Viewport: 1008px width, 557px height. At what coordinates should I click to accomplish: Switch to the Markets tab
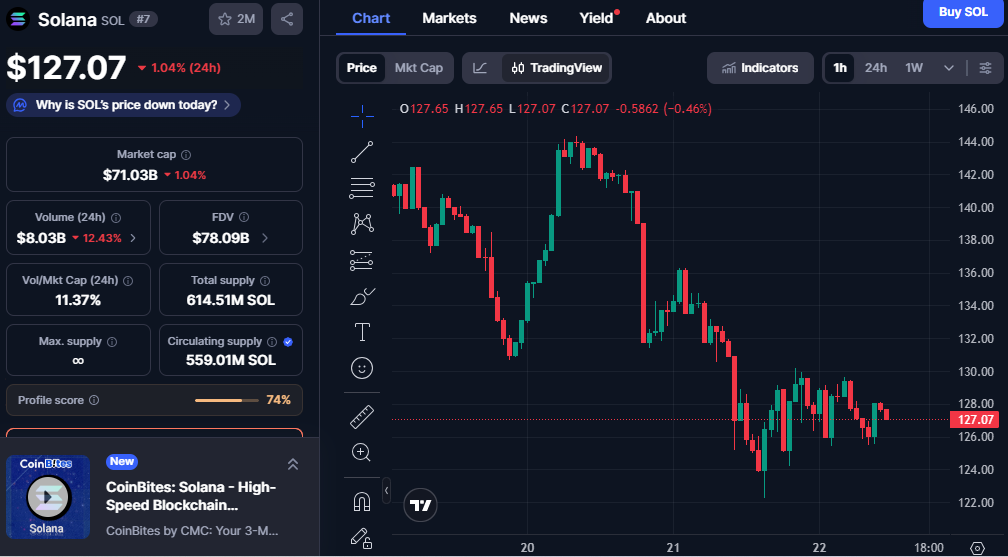click(449, 18)
